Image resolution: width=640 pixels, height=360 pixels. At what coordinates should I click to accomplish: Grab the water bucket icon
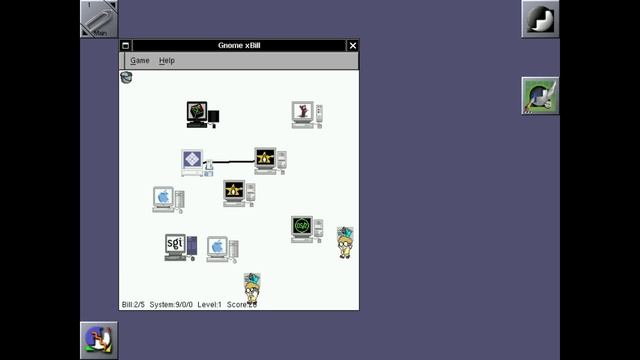tap(126, 77)
